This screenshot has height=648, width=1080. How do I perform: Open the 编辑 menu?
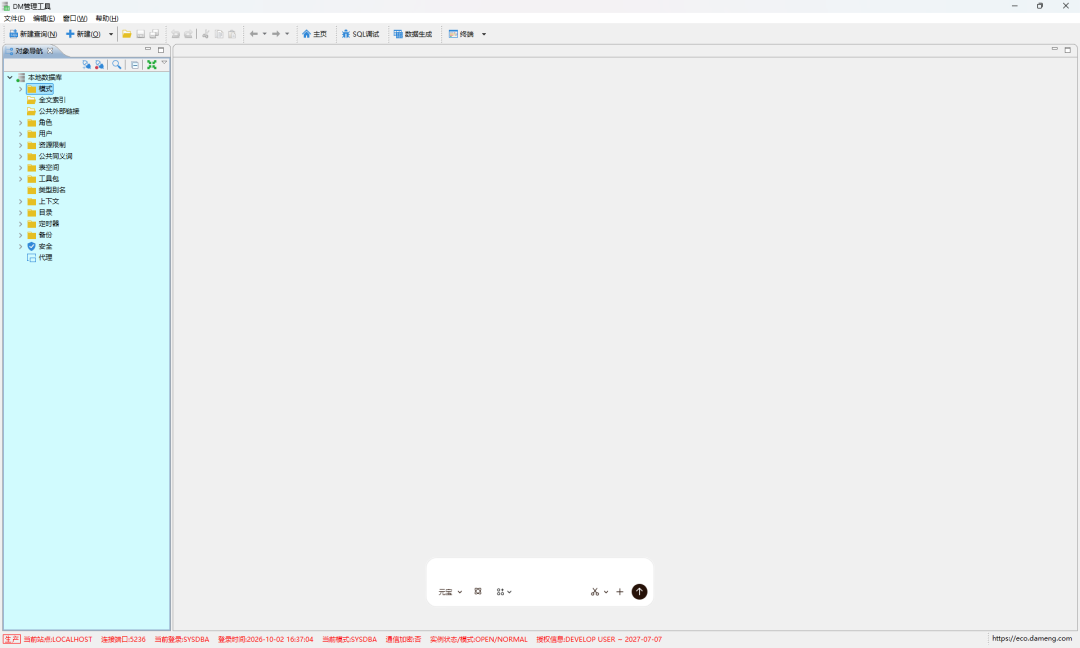44,19
